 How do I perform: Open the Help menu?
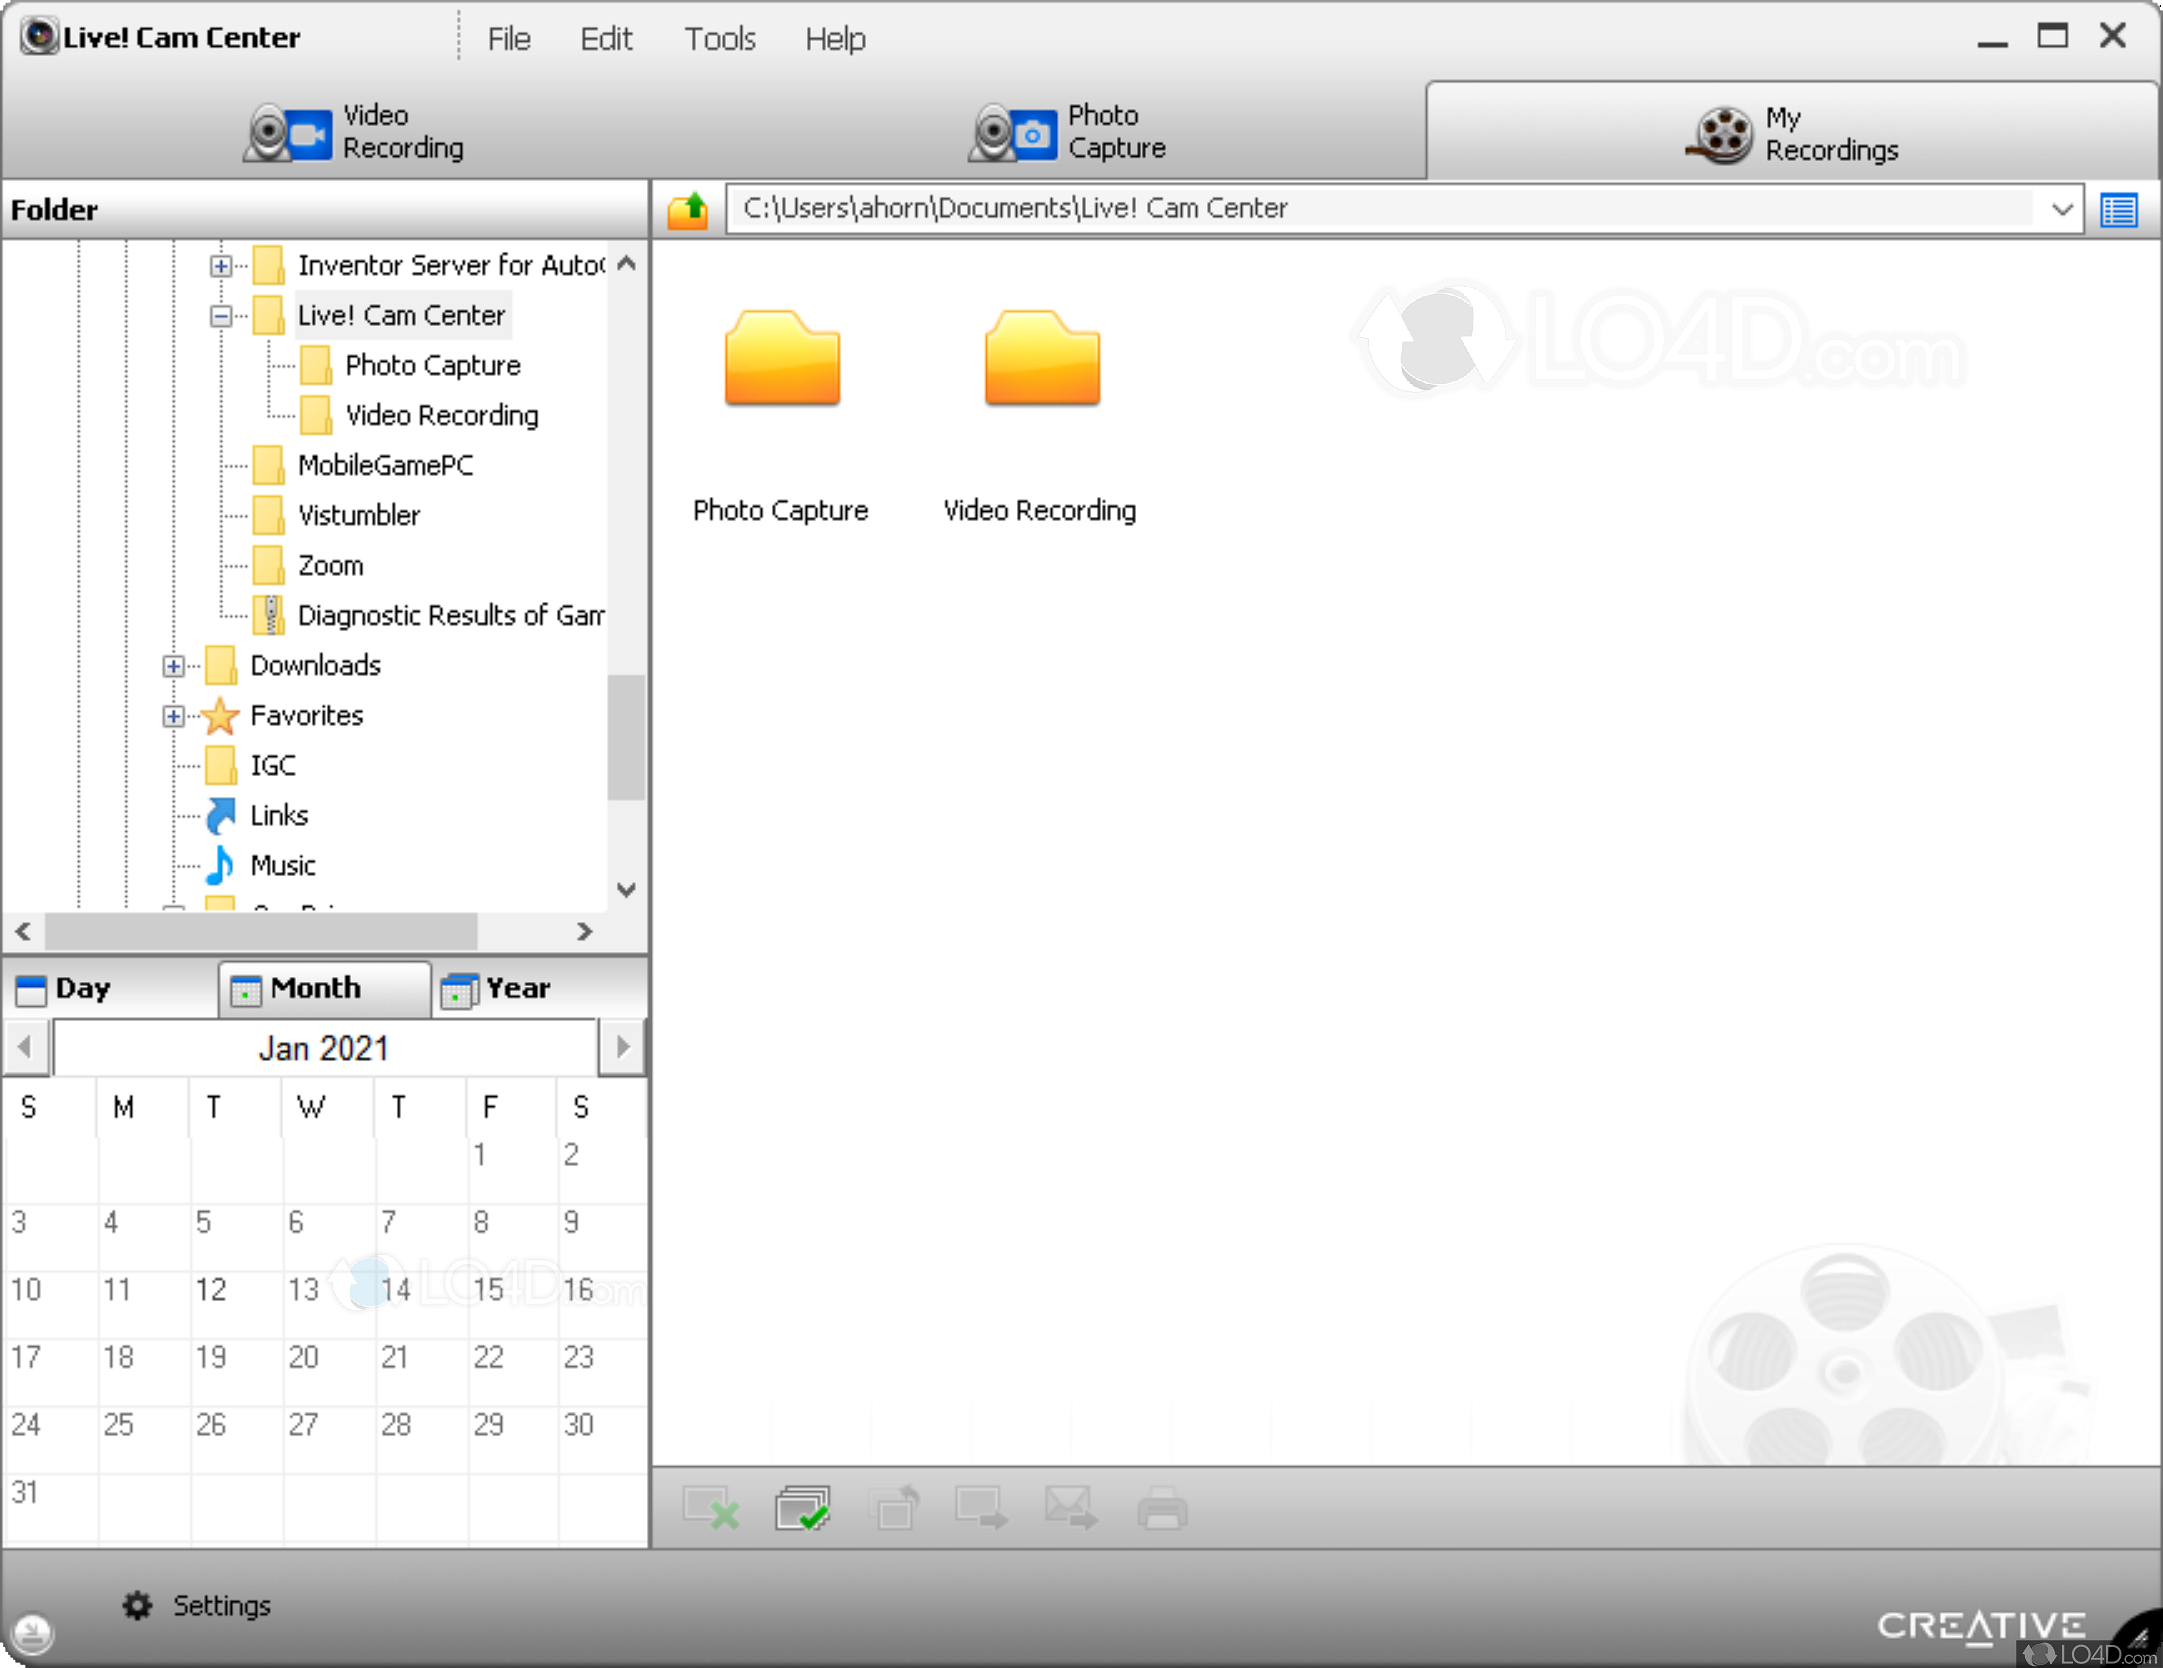(835, 39)
